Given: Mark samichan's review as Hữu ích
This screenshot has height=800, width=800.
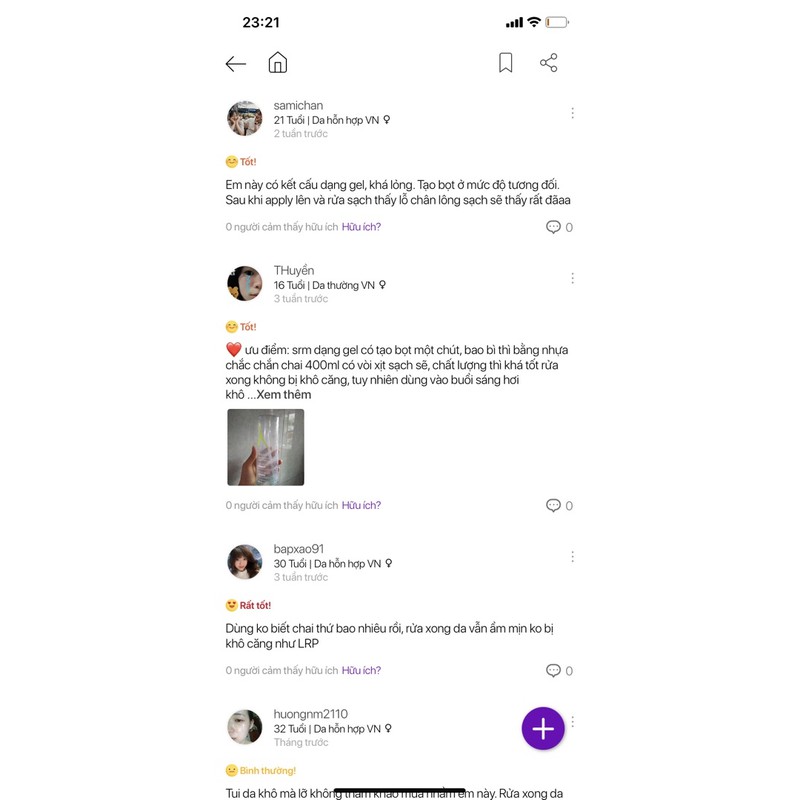Looking at the screenshot, I should pos(361,227).
